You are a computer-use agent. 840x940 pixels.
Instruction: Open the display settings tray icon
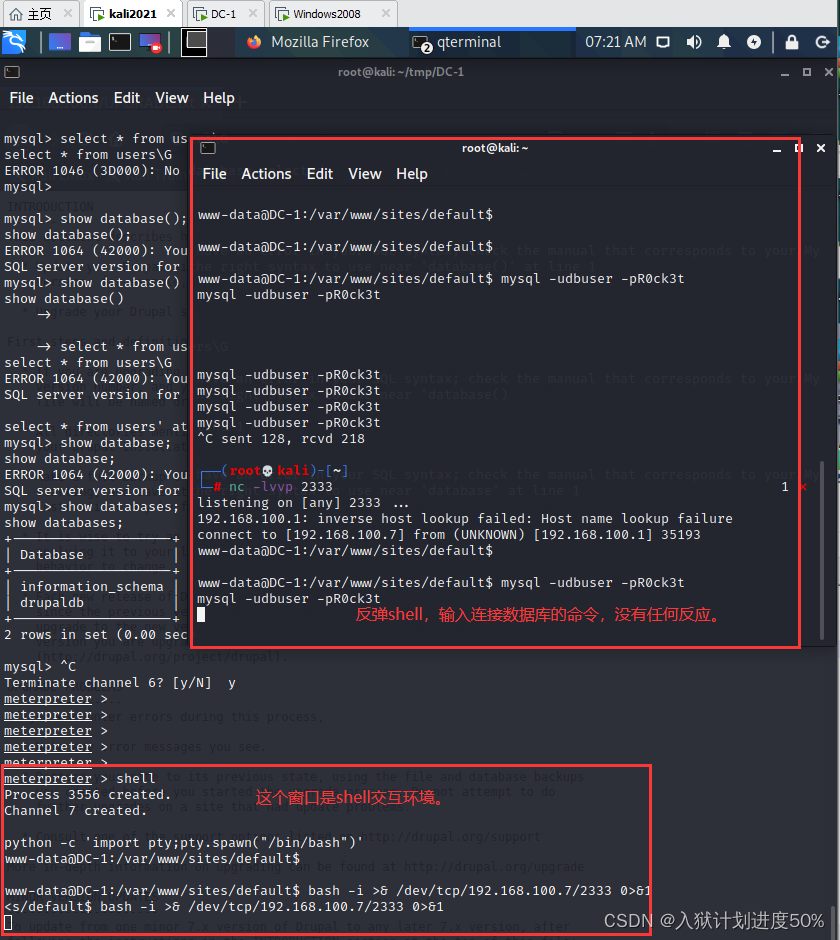pyautogui.click(x=663, y=42)
